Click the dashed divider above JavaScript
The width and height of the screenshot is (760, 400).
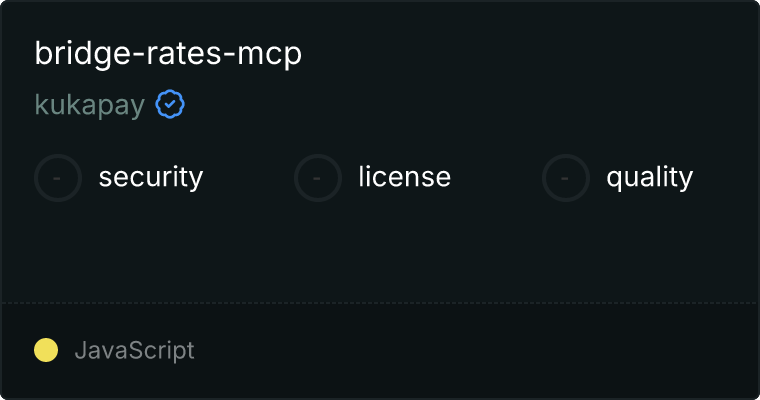tap(380, 303)
